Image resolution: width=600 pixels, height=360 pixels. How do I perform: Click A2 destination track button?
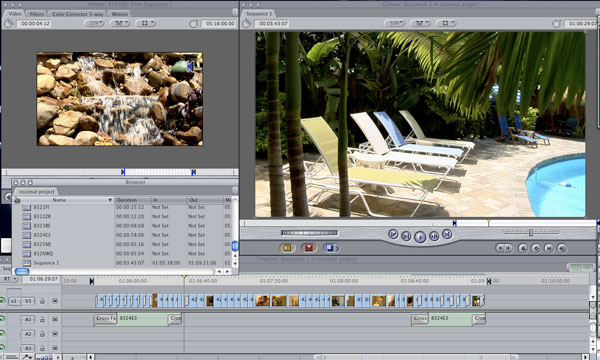tap(28, 334)
